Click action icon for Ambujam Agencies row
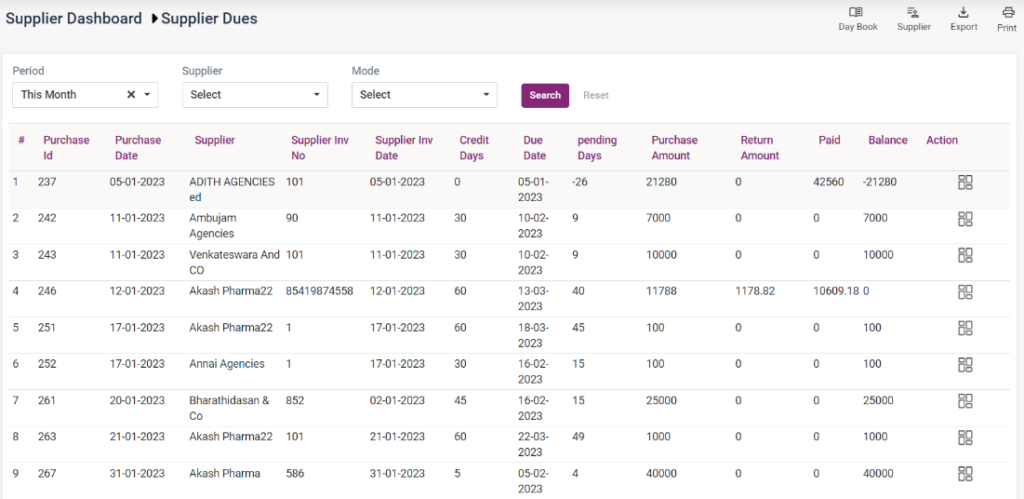This screenshot has width=1024, height=499. coord(965,218)
